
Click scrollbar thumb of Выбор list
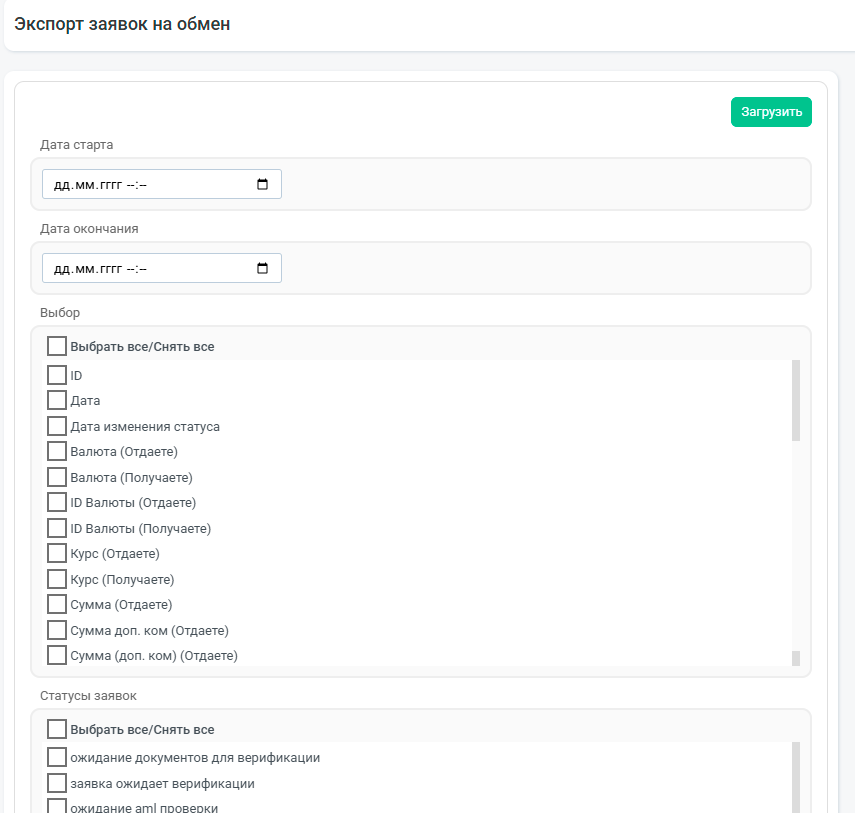coord(796,400)
